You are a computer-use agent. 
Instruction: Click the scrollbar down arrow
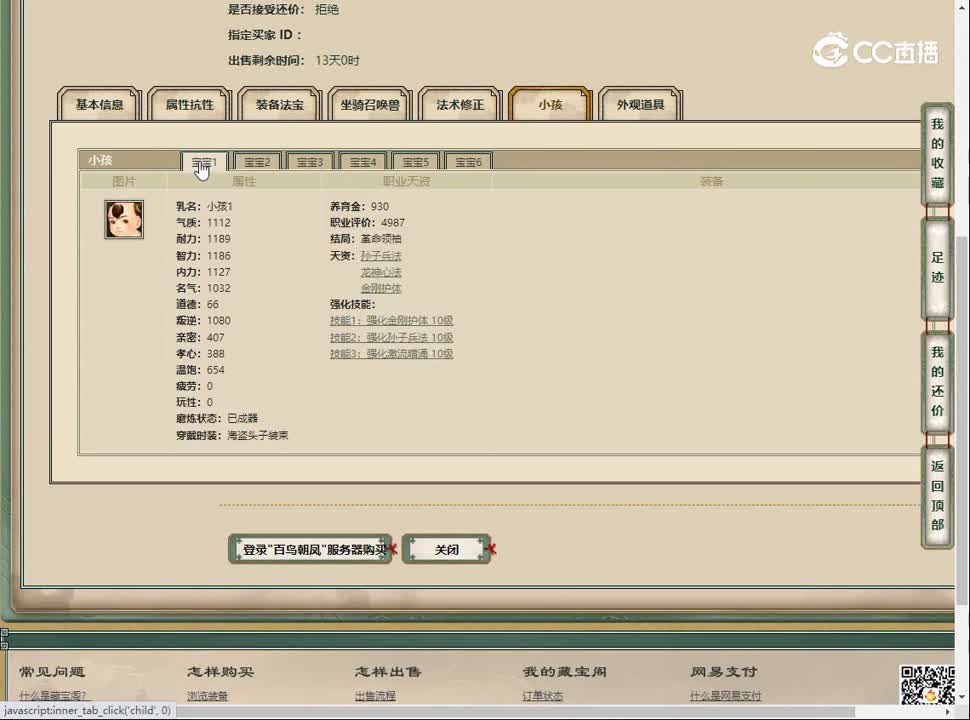pos(962,697)
